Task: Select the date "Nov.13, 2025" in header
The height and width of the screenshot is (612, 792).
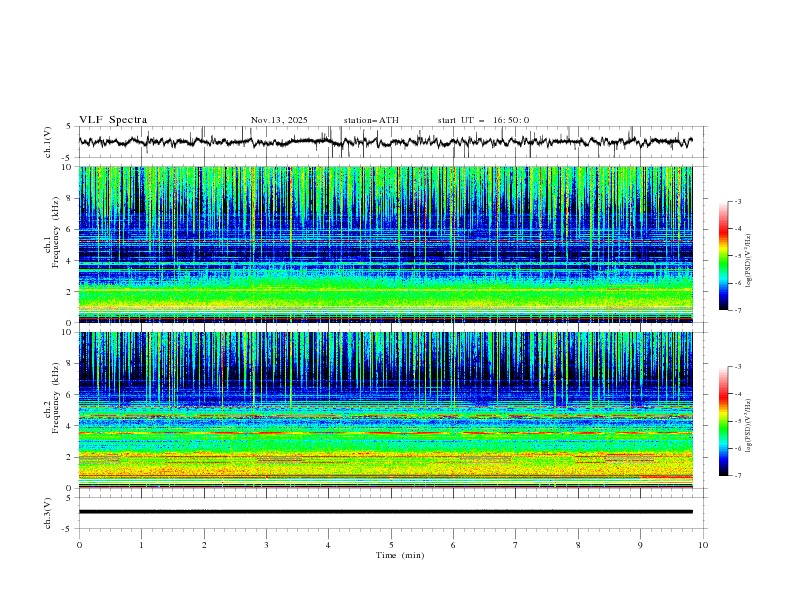Action: coord(279,120)
